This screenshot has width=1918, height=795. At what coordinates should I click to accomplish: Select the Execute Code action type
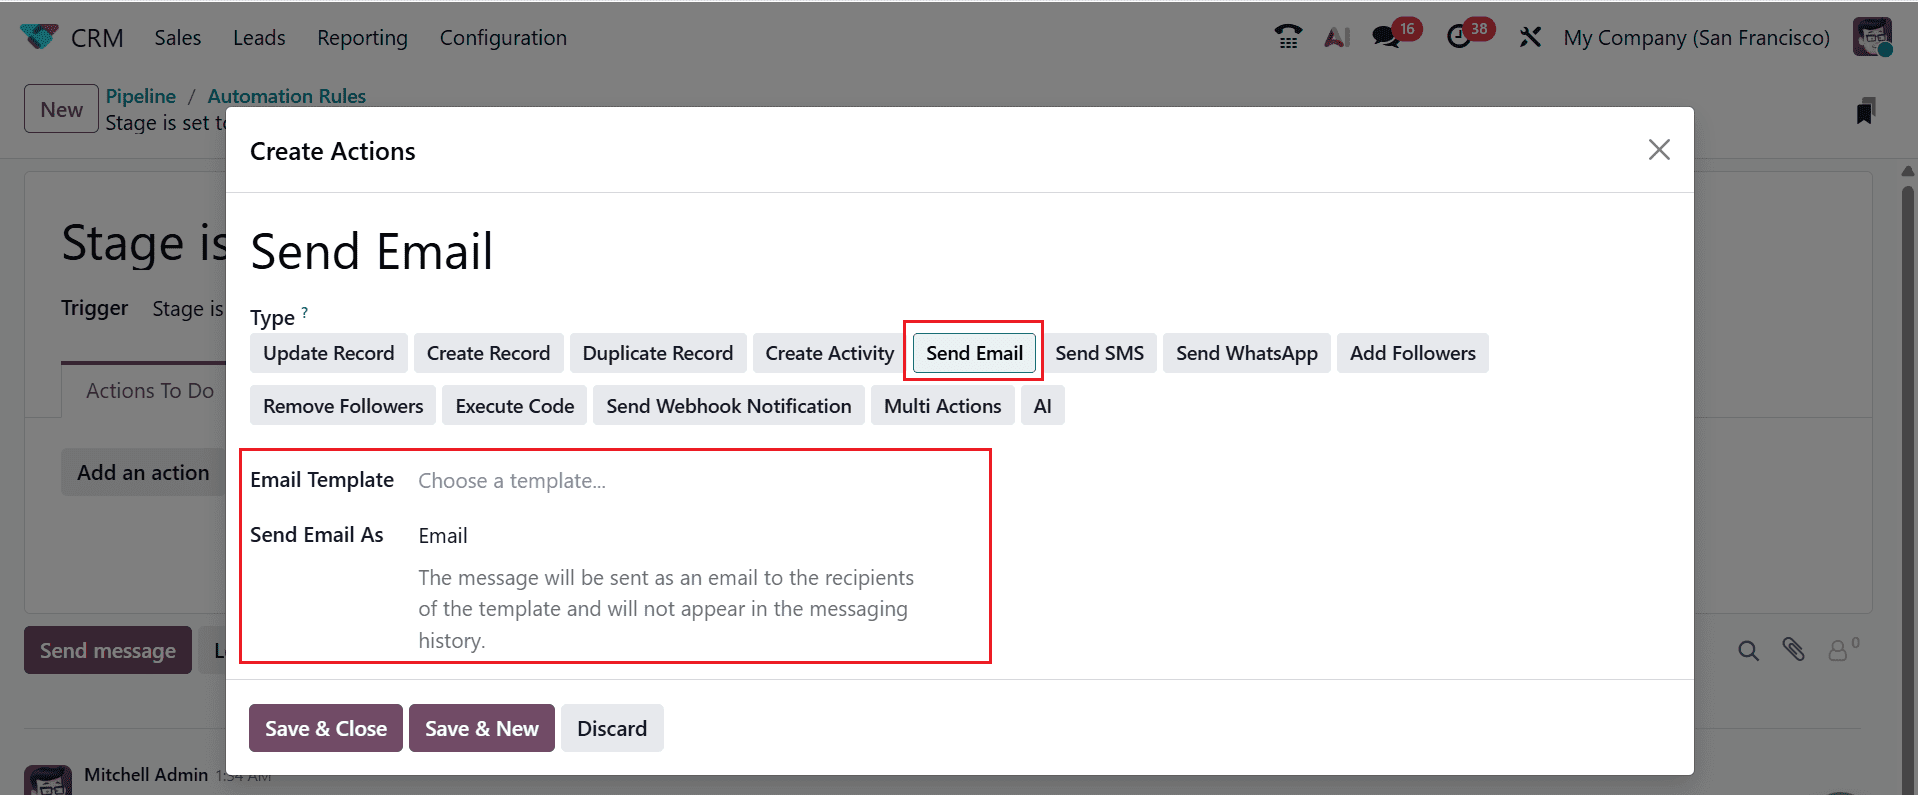coord(515,406)
